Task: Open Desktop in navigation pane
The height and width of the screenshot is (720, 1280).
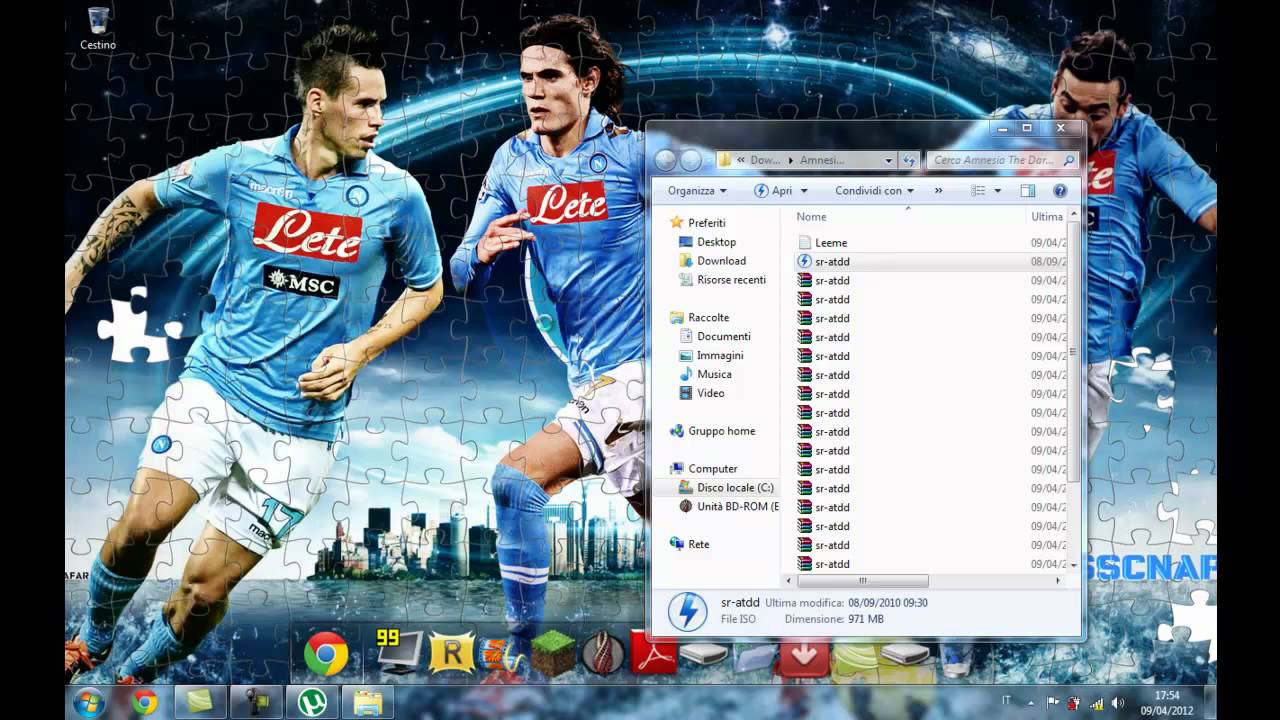Action: (716, 242)
